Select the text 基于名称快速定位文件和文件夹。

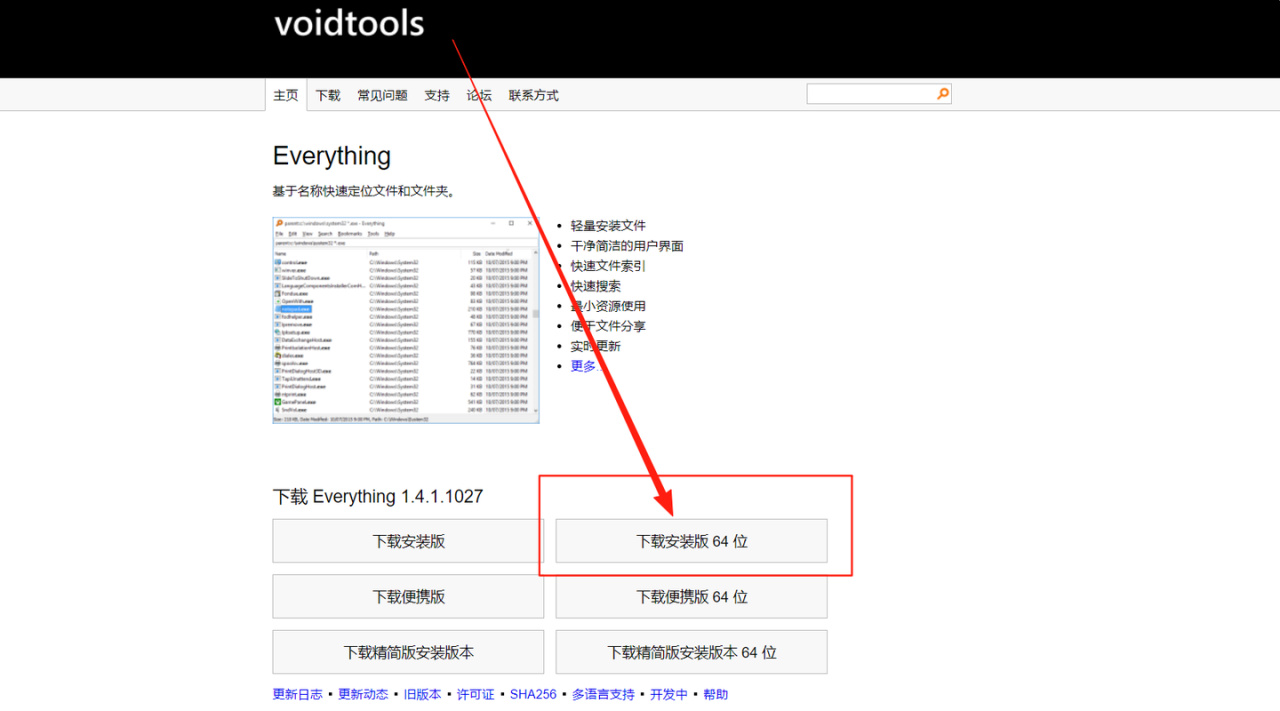point(364,191)
